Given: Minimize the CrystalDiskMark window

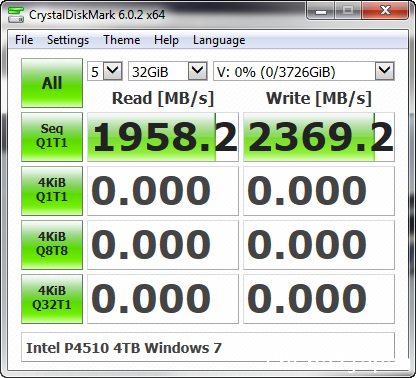Looking at the screenshot, I should tap(321, 11).
